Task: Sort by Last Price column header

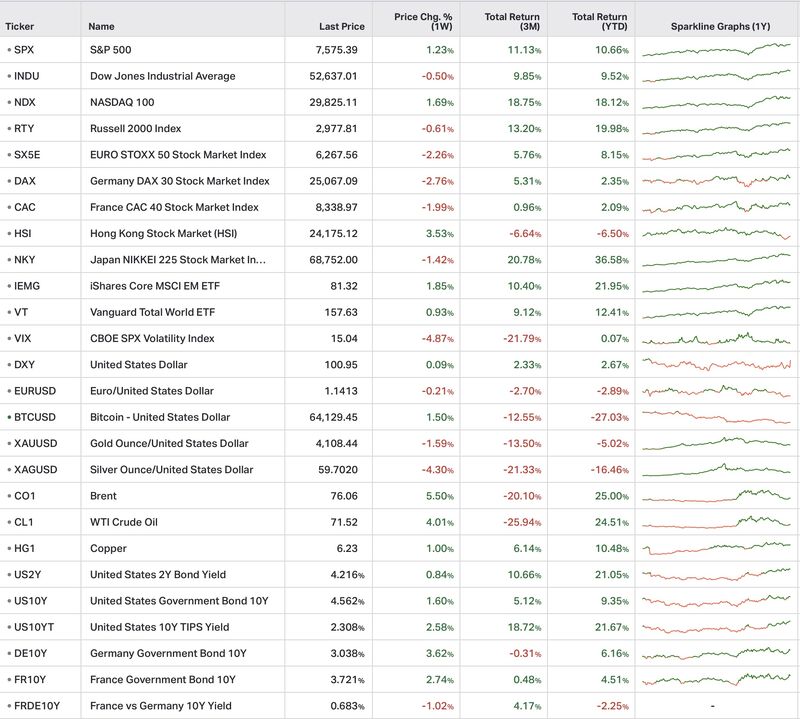Action: pyautogui.click(x=342, y=27)
